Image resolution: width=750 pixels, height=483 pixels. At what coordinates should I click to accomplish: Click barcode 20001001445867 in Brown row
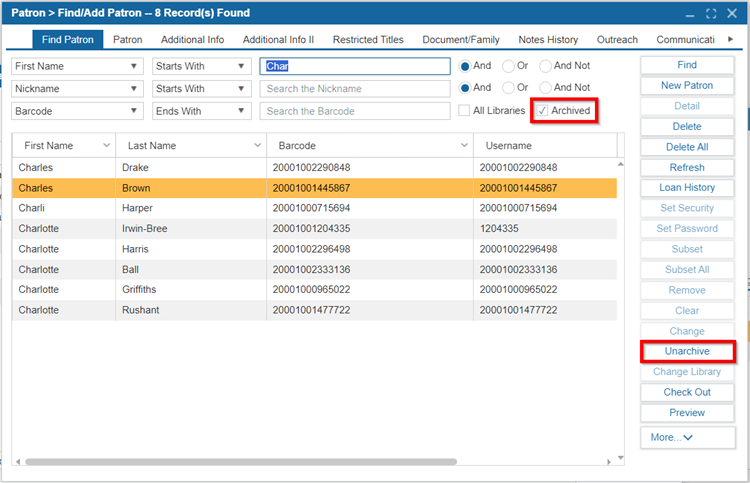[311, 188]
